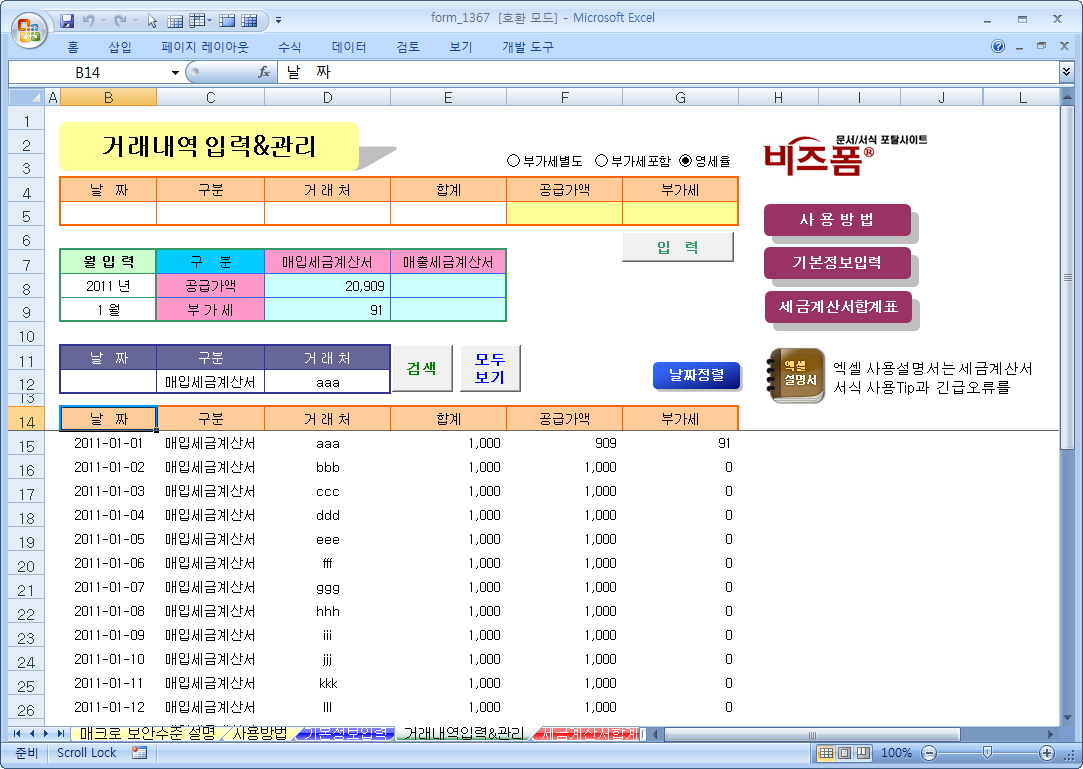
Task: Adjust the zoom slider handle
Action: pyautogui.click(x=987, y=753)
